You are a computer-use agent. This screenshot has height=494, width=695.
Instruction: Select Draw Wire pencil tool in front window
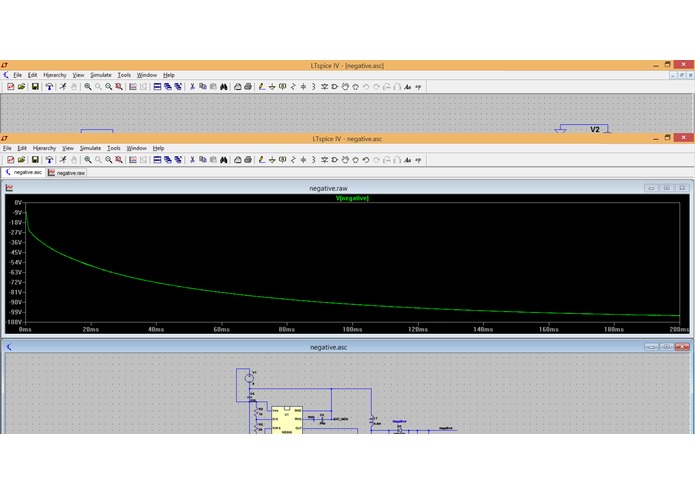[262, 160]
